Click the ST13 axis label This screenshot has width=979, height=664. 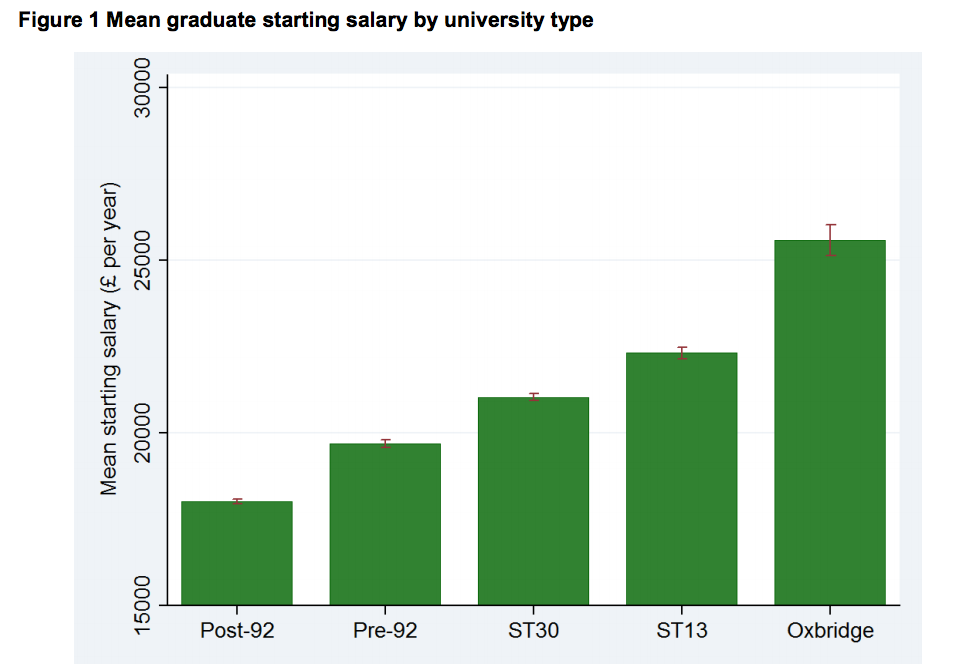coord(682,630)
